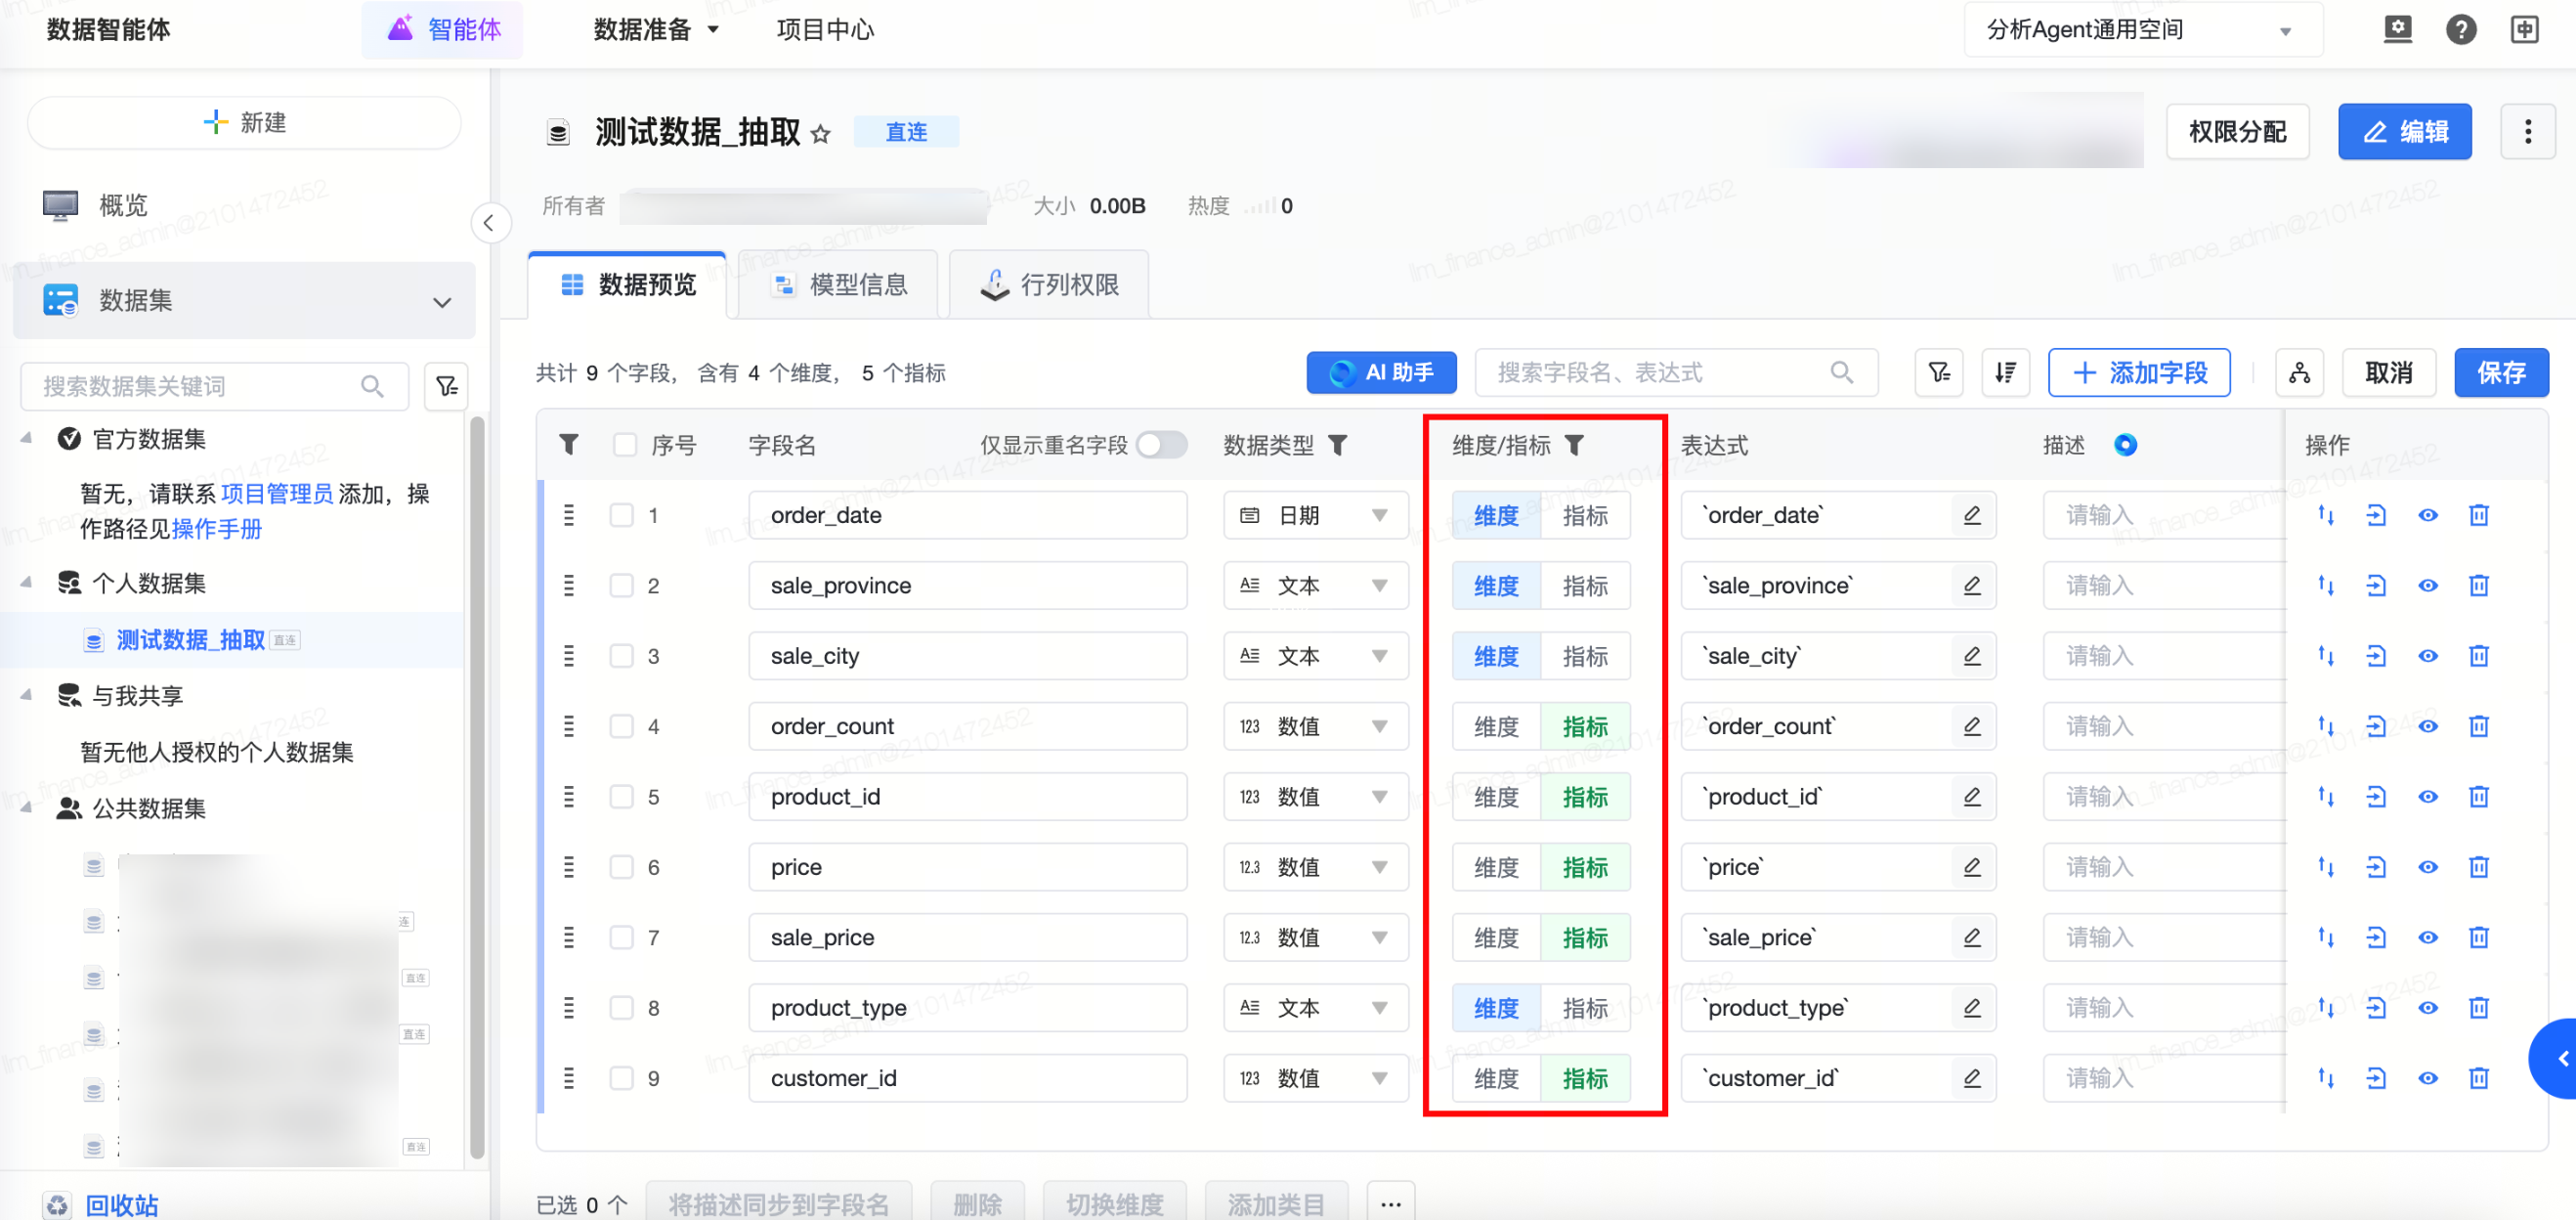Viewport: 2576px width, 1220px height.
Task: Open the help question mark icon
Action: pos(2460,29)
